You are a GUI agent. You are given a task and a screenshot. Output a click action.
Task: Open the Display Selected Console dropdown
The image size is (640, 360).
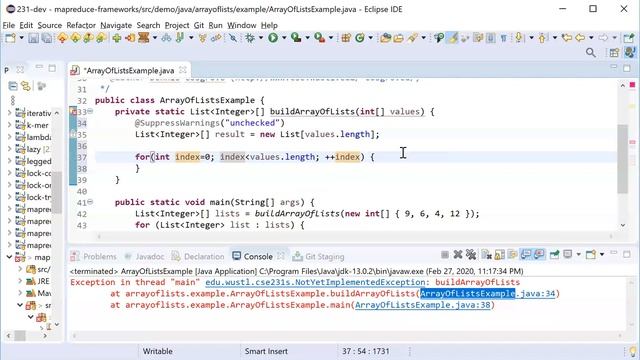[578, 255]
